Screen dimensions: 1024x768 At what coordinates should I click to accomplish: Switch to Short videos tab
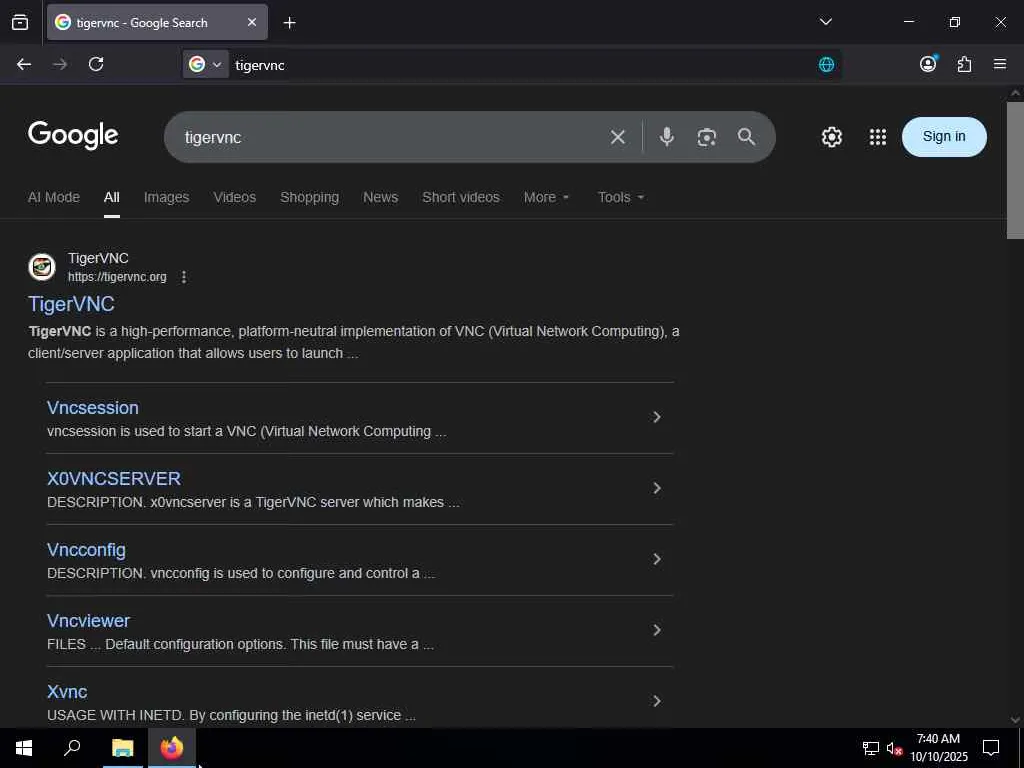point(461,197)
